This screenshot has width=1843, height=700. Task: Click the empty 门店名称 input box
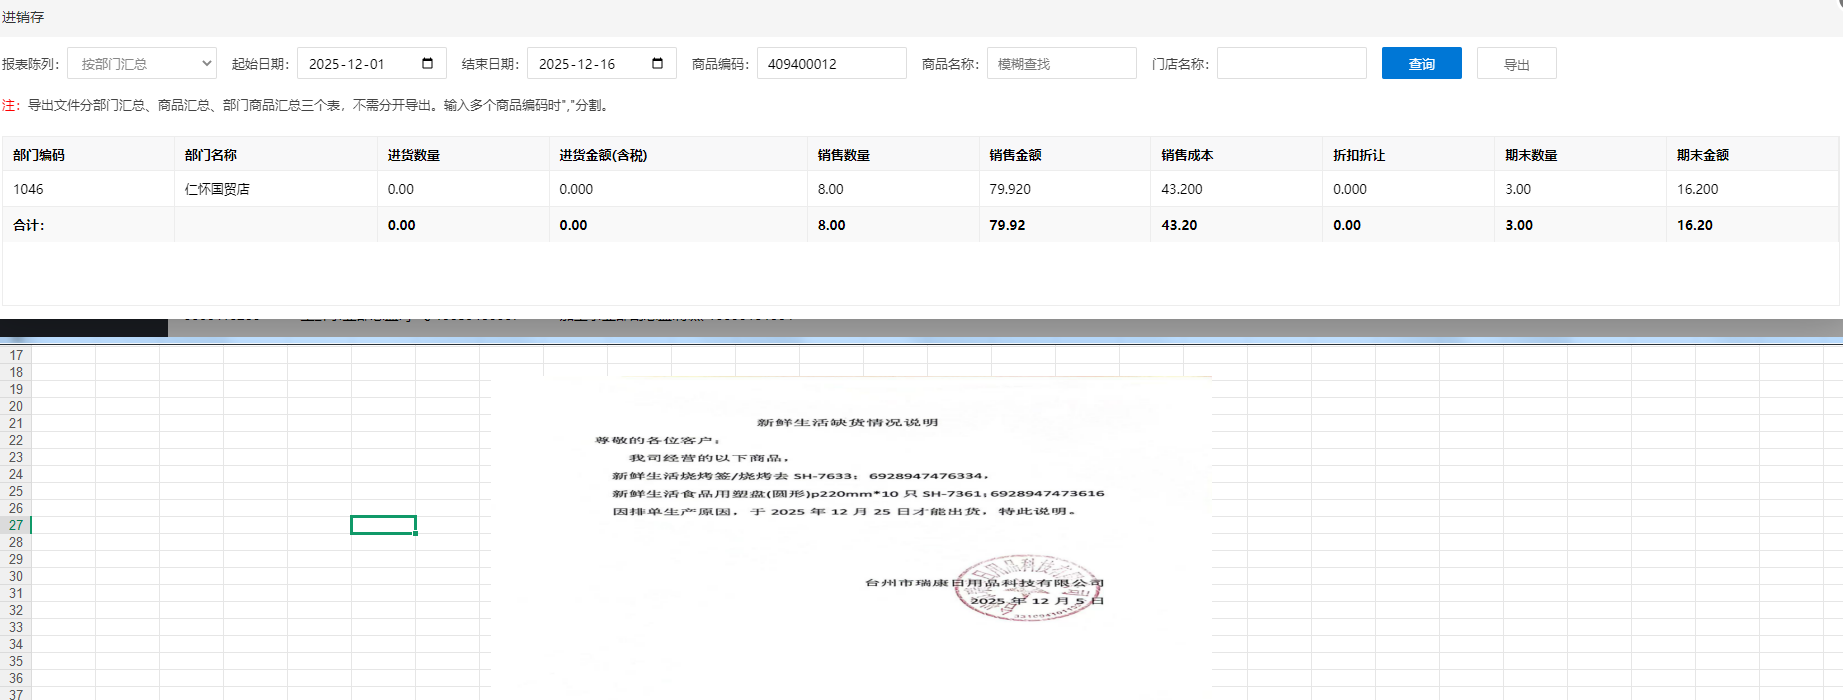click(x=1291, y=63)
